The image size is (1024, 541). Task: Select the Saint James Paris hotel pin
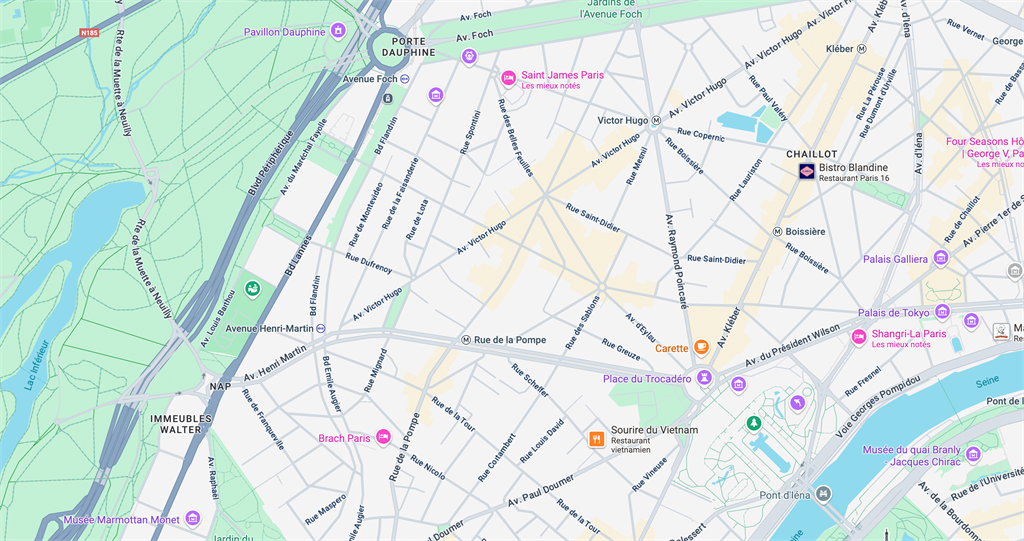(508, 78)
